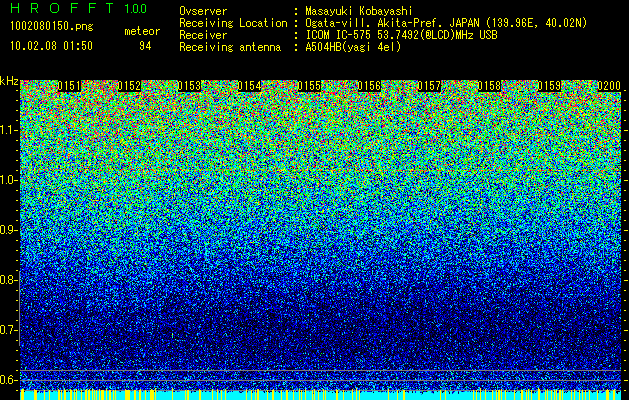Select the file name 1002080150.png
The width and height of the screenshot is (629, 400).
pos(52,26)
